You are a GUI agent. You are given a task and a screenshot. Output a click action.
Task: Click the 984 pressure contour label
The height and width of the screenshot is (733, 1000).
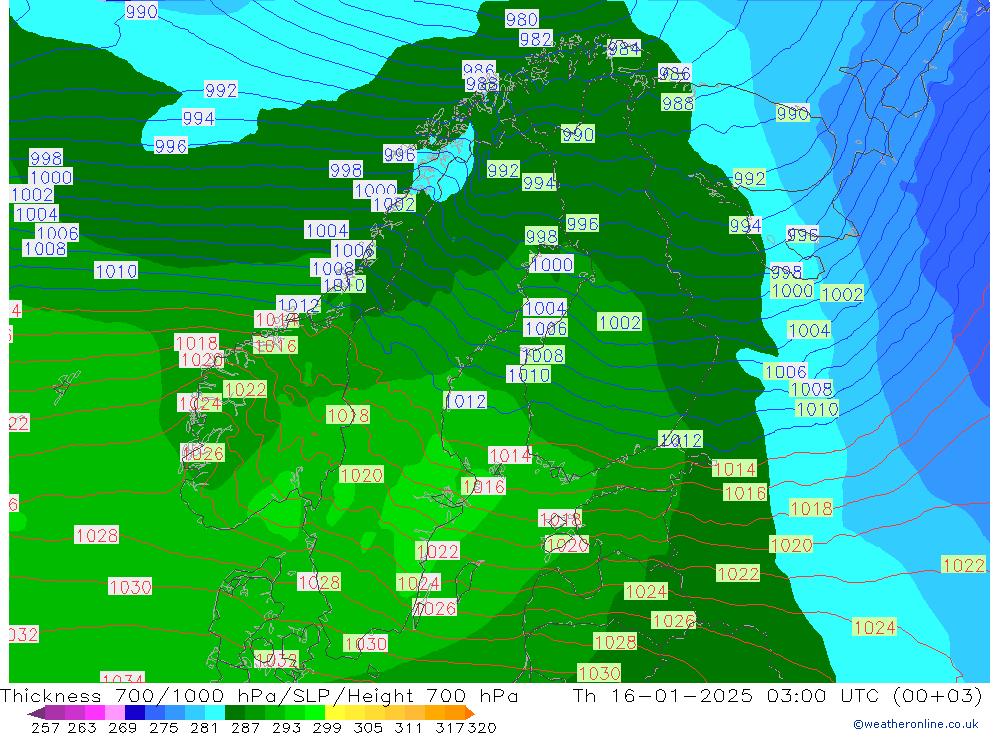pyautogui.click(x=623, y=48)
